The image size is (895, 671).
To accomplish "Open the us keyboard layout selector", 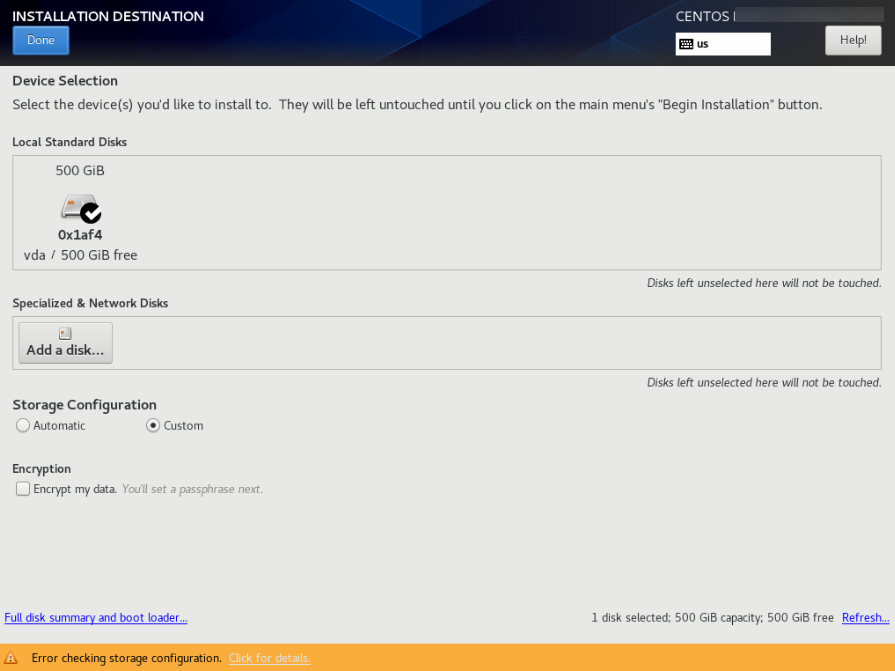I will coord(723,44).
